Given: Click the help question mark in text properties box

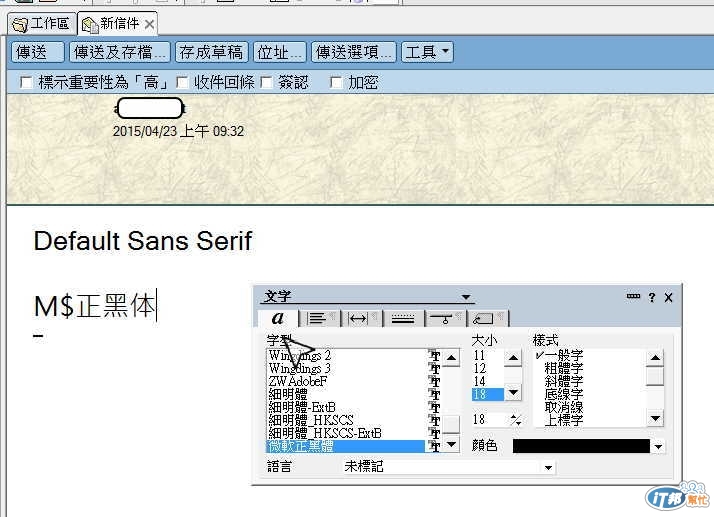Looking at the screenshot, I should coord(652,297).
